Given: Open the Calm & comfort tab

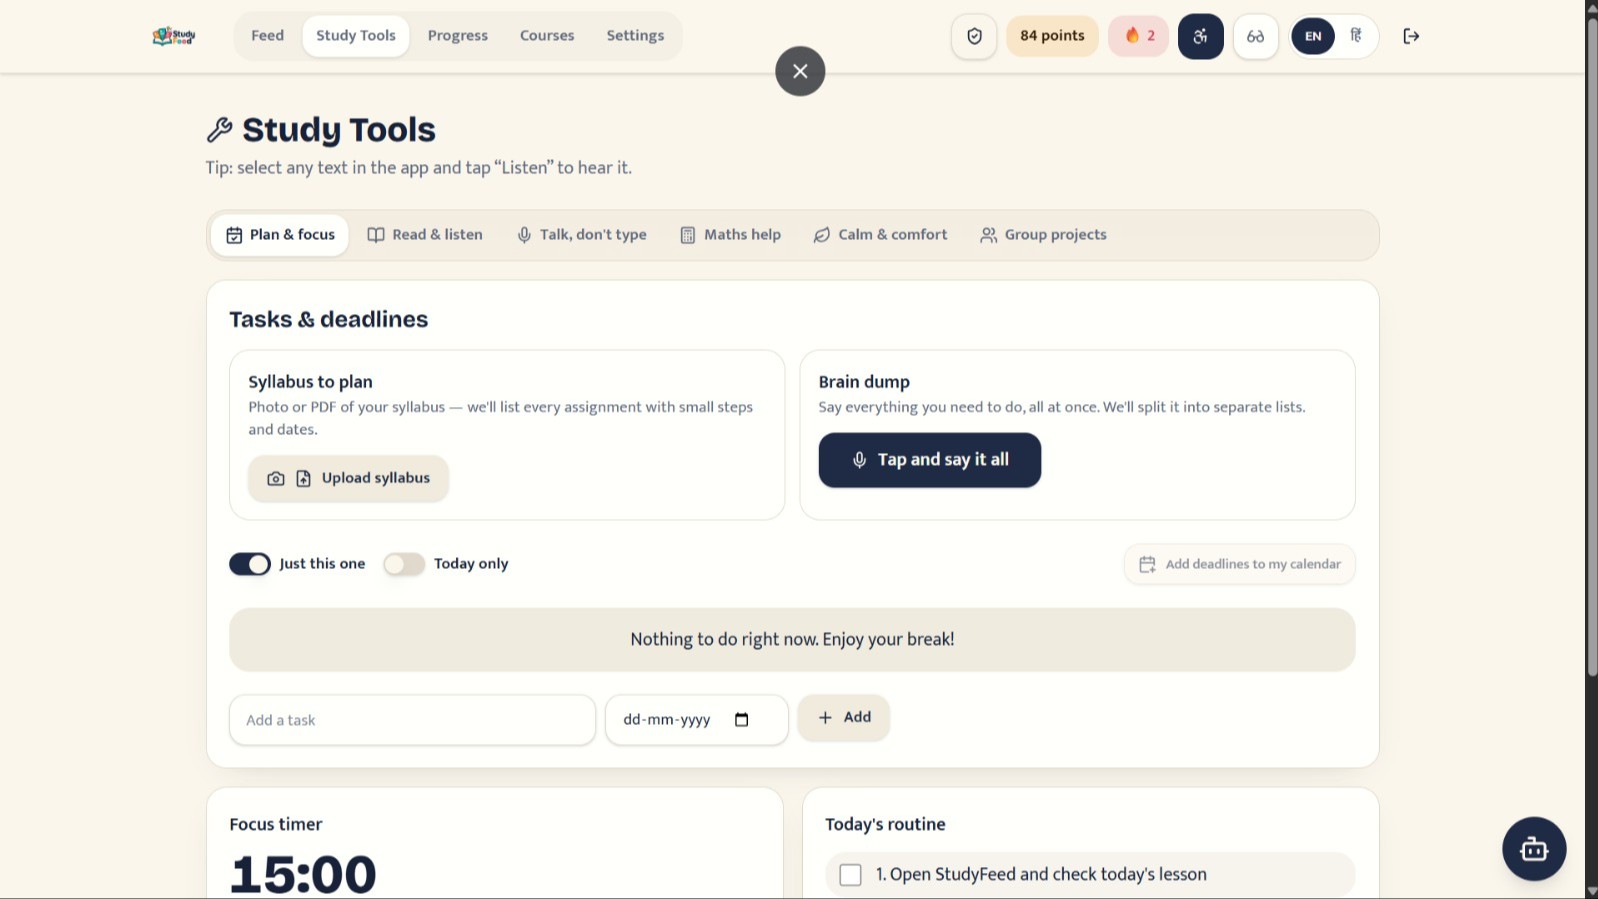Looking at the screenshot, I should pyautogui.click(x=880, y=235).
